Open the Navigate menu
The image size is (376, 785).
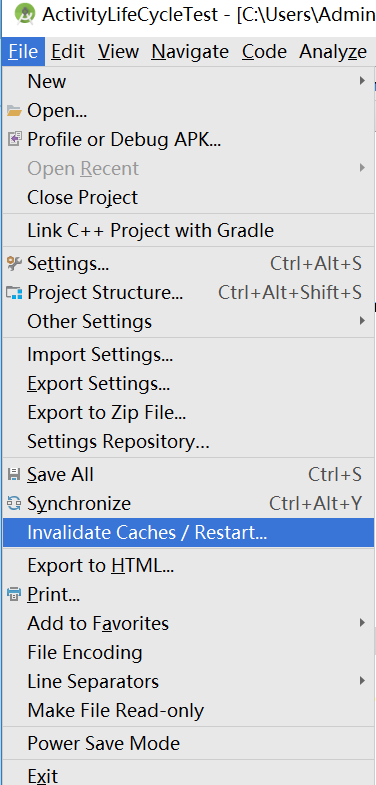point(190,52)
